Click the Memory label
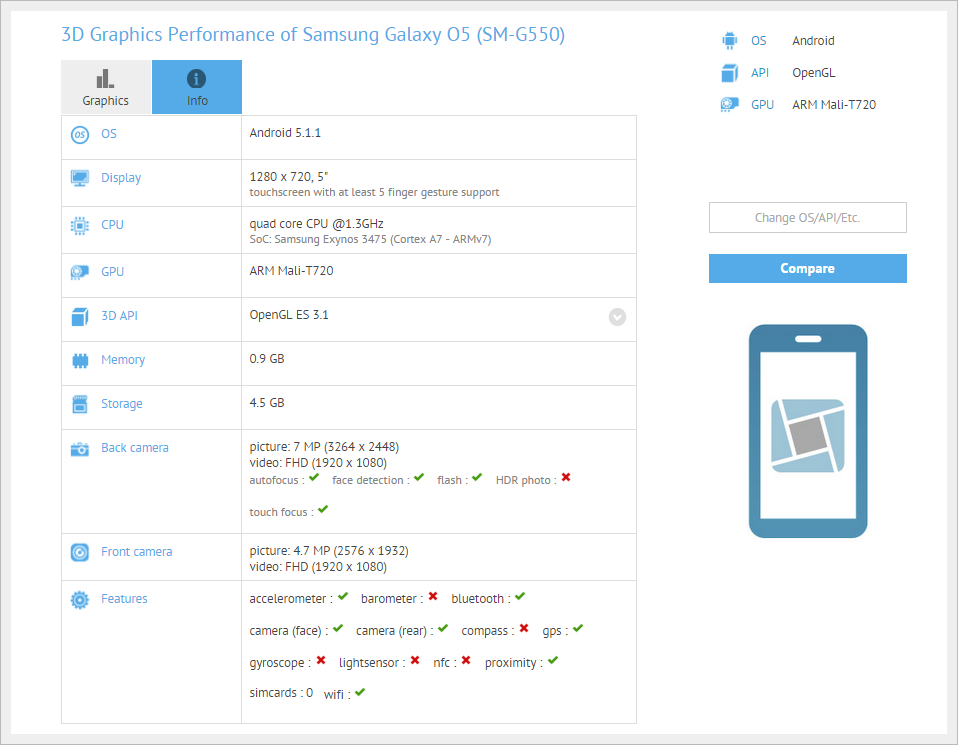 (x=123, y=360)
